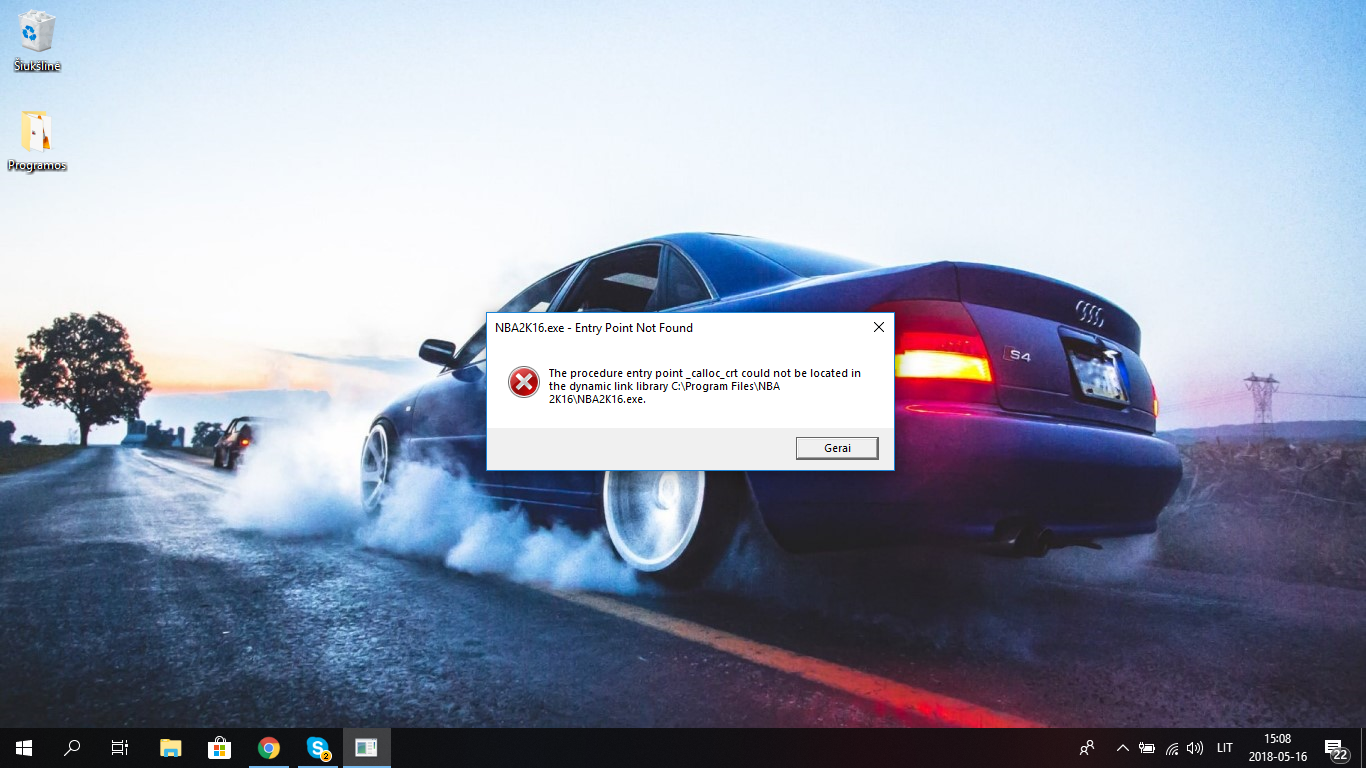The image size is (1366, 768).
Task: Click the error message text about _calloc_crt
Action: pyautogui.click(x=704, y=386)
